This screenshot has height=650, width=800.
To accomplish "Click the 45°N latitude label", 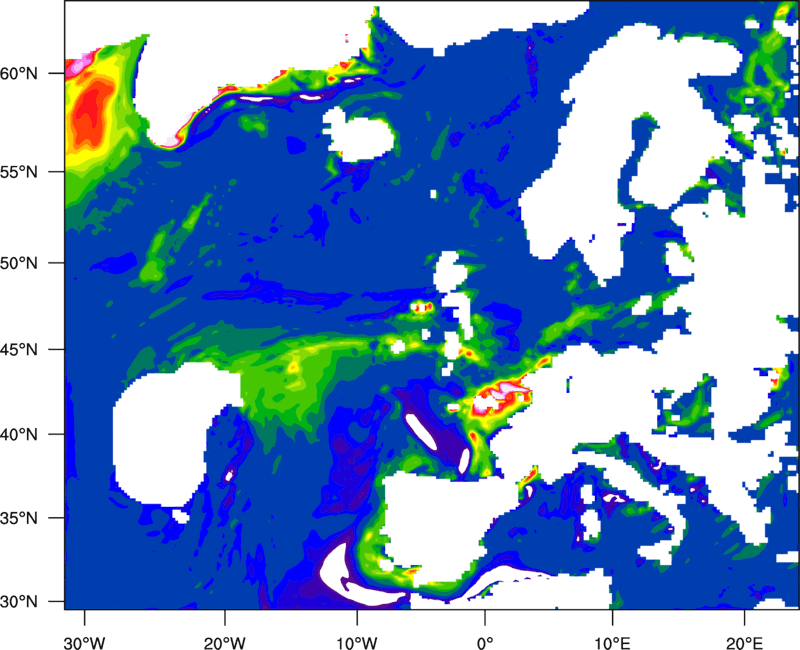I will pyautogui.click(x=19, y=349).
